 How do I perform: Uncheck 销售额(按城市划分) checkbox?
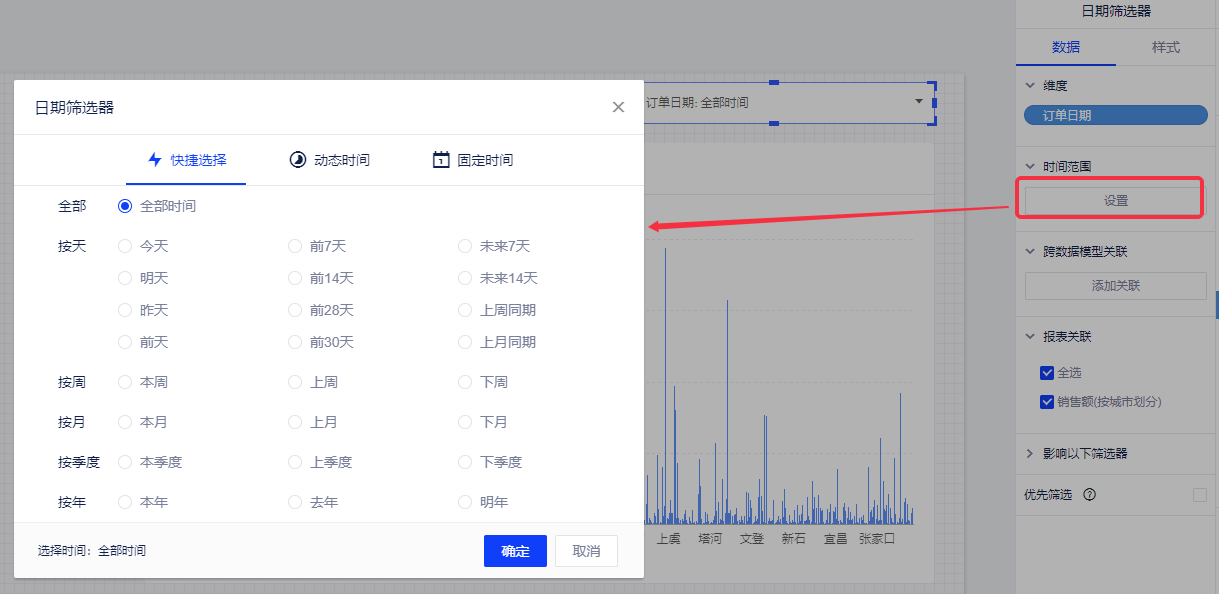(1047, 402)
